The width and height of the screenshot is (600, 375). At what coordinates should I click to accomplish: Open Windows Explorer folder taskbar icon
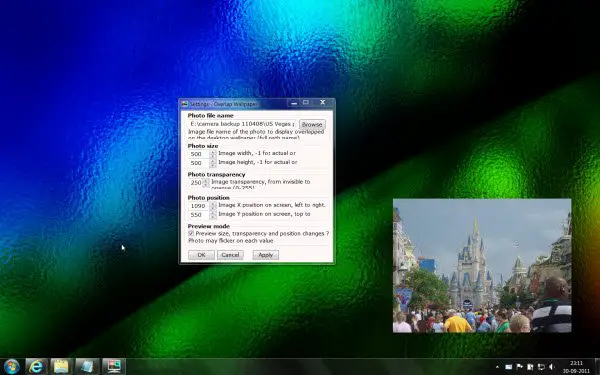tap(61, 367)
